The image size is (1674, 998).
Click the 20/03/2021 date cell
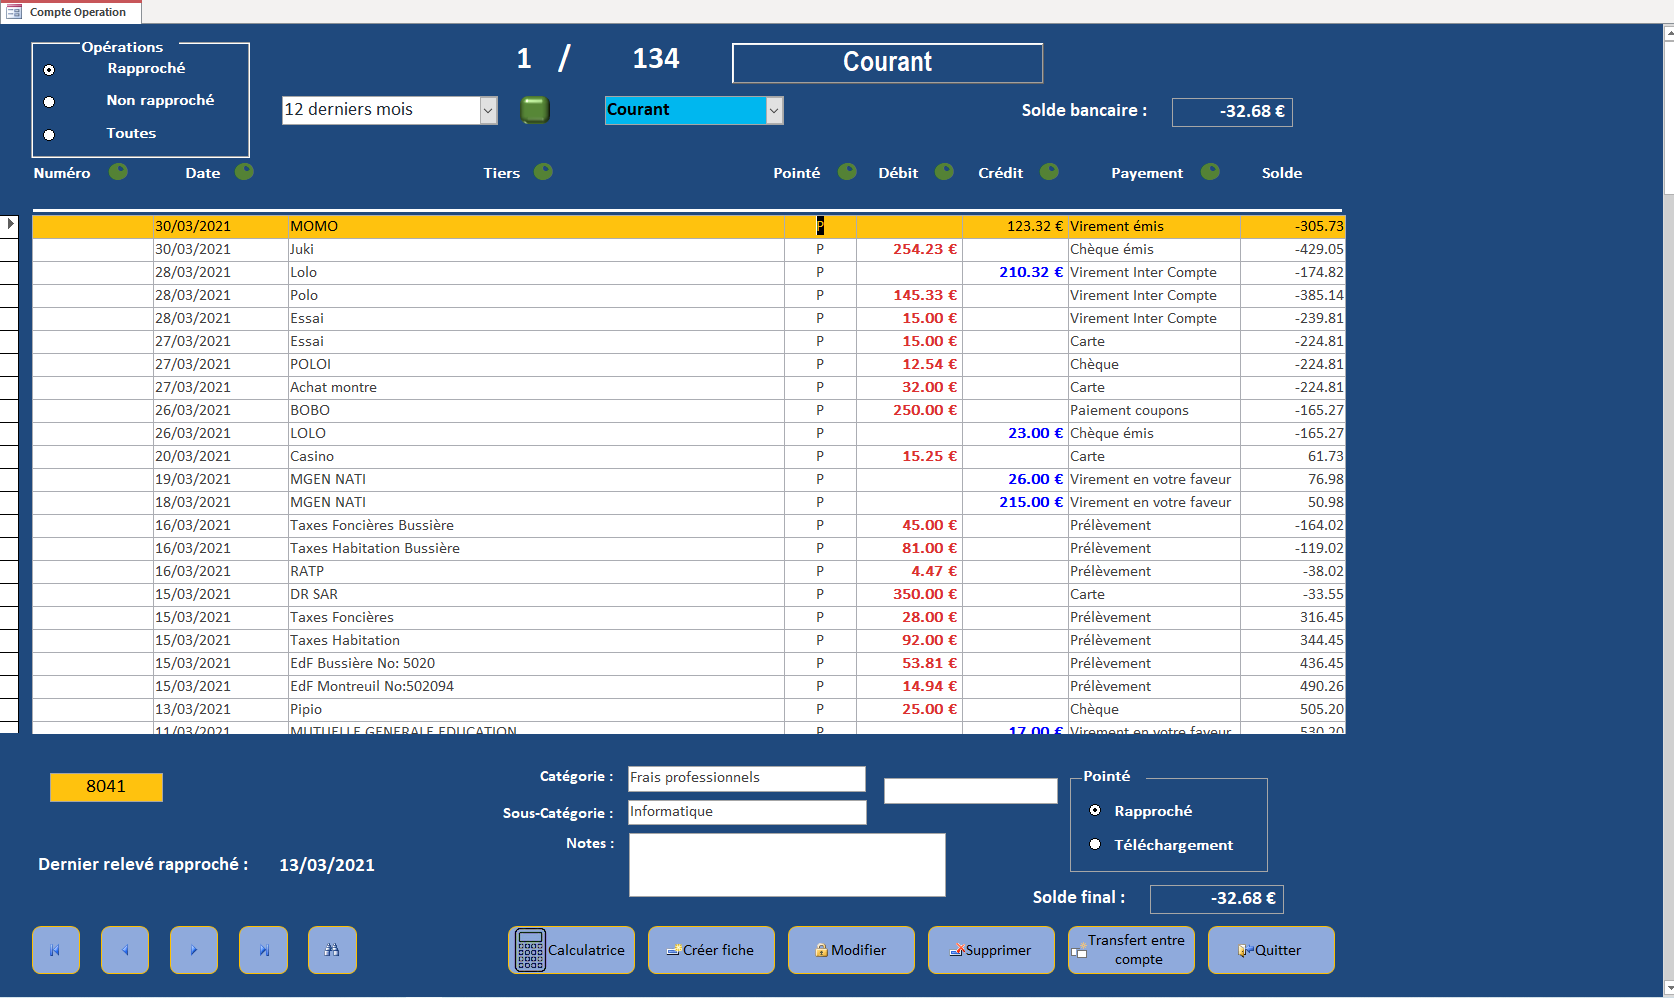coord(220,456)
